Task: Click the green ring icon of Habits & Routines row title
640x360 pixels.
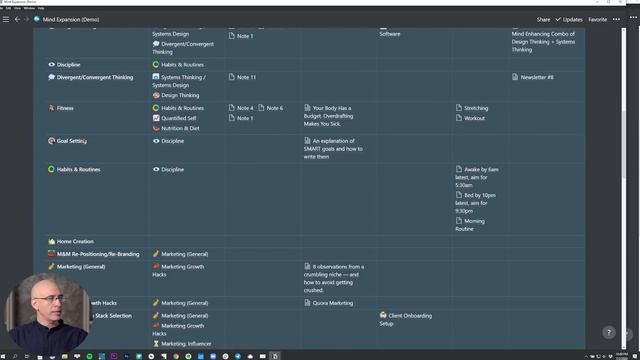Action: click(51, 169)
